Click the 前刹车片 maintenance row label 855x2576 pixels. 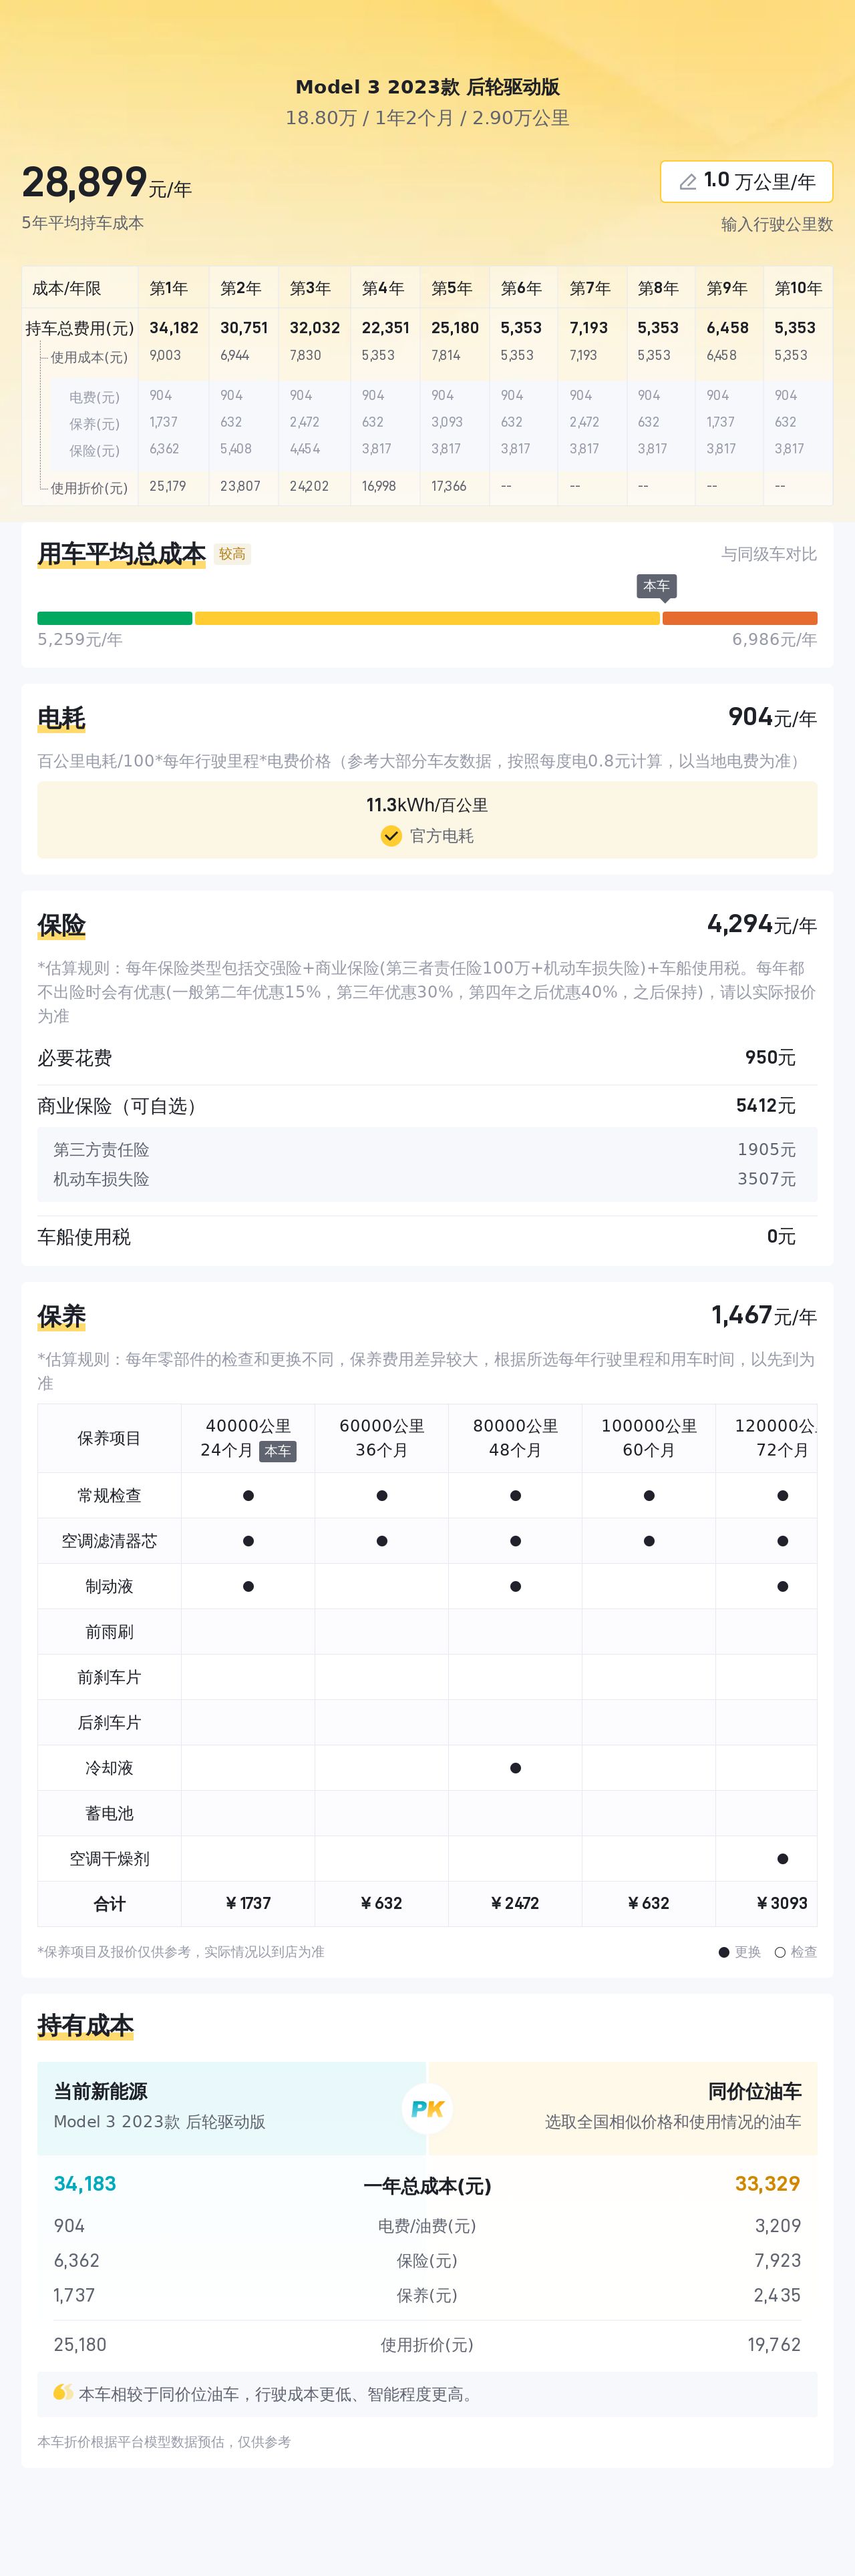tap(109, 1677)
